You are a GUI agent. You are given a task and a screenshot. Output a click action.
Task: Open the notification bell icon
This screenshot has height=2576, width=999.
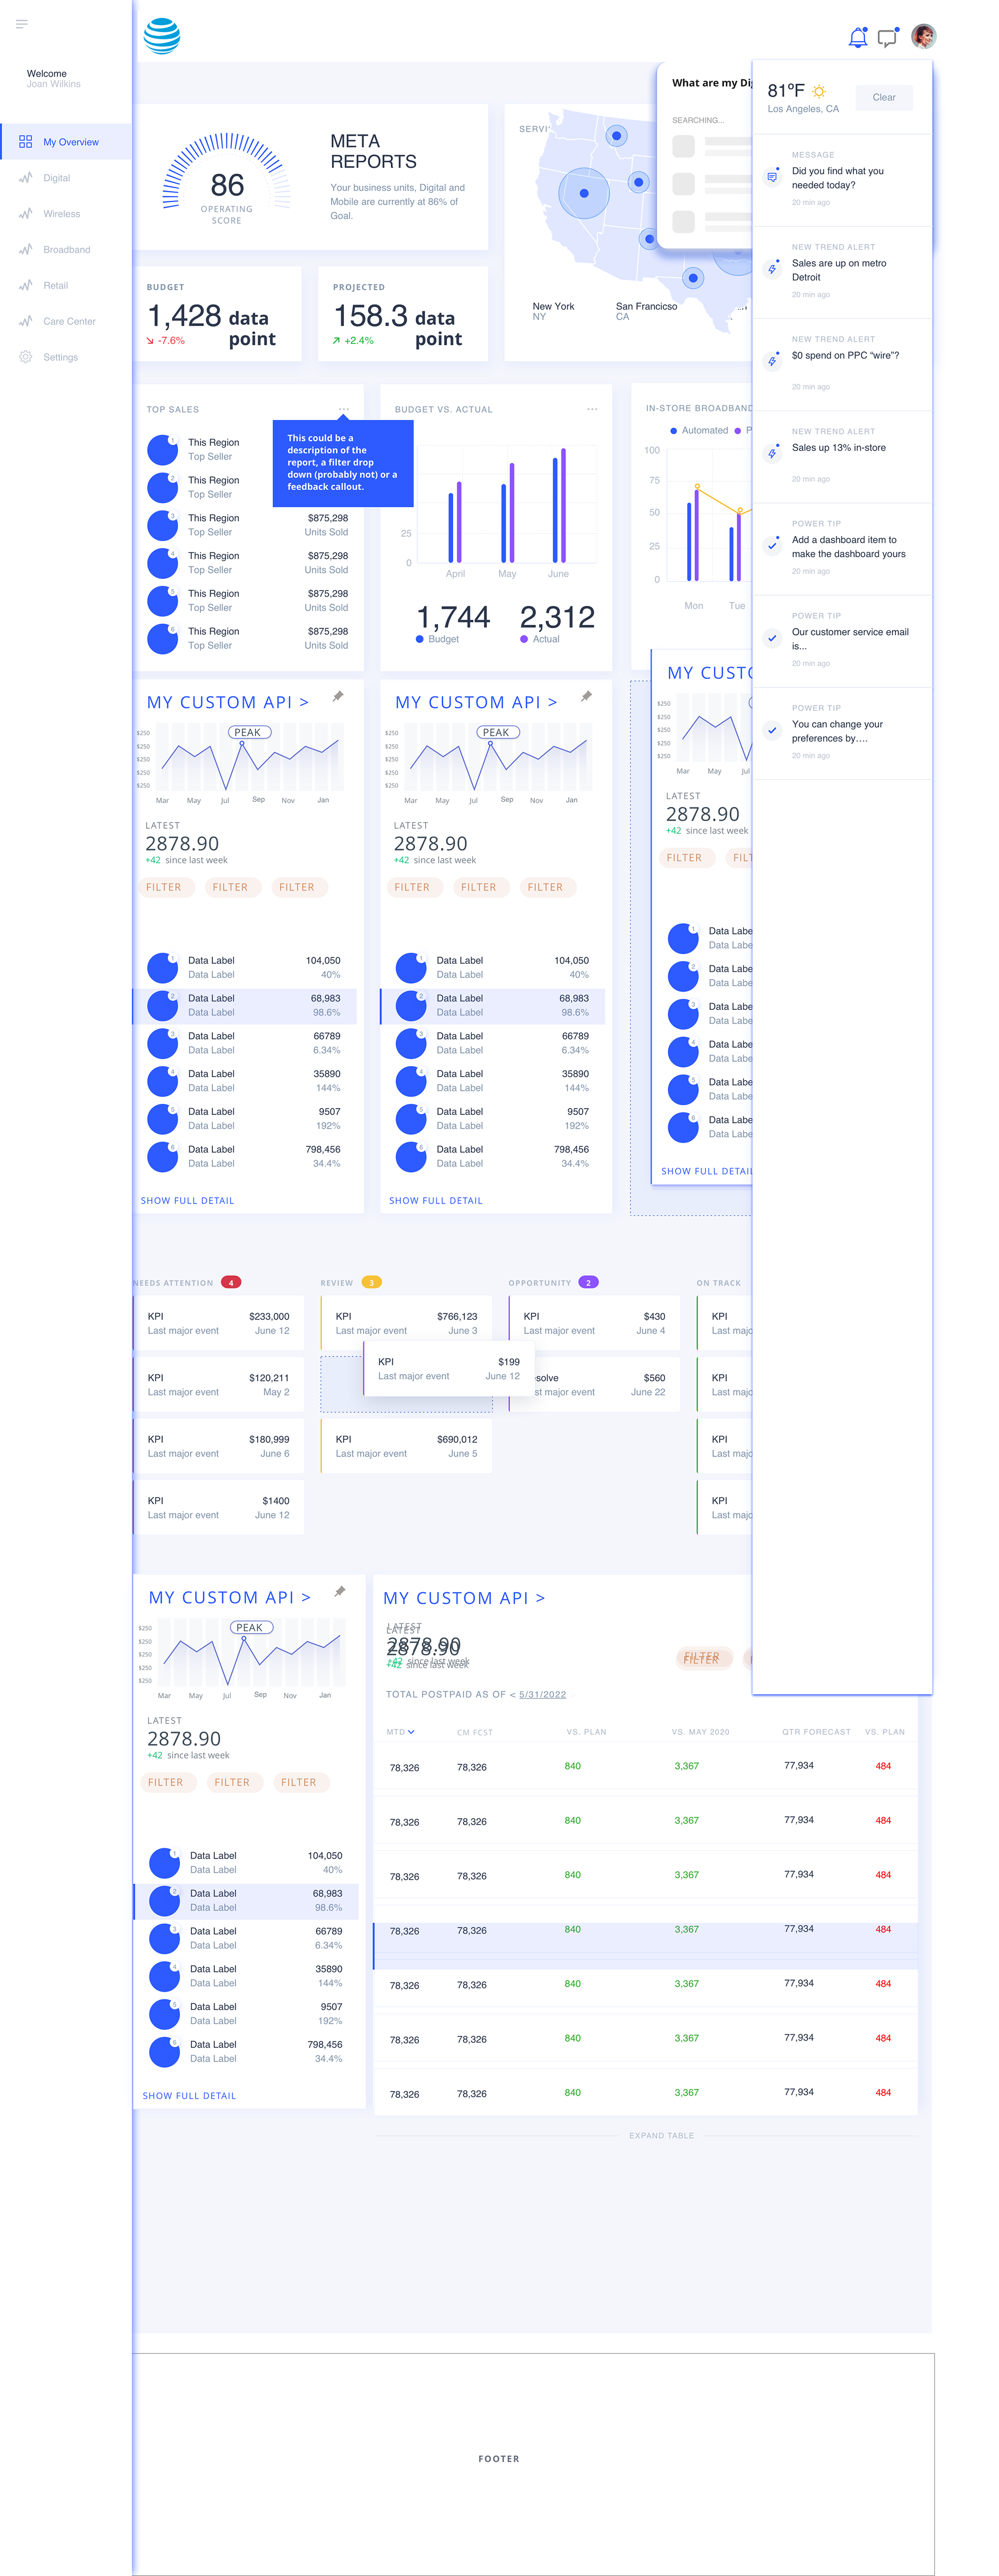coord(857,38)
